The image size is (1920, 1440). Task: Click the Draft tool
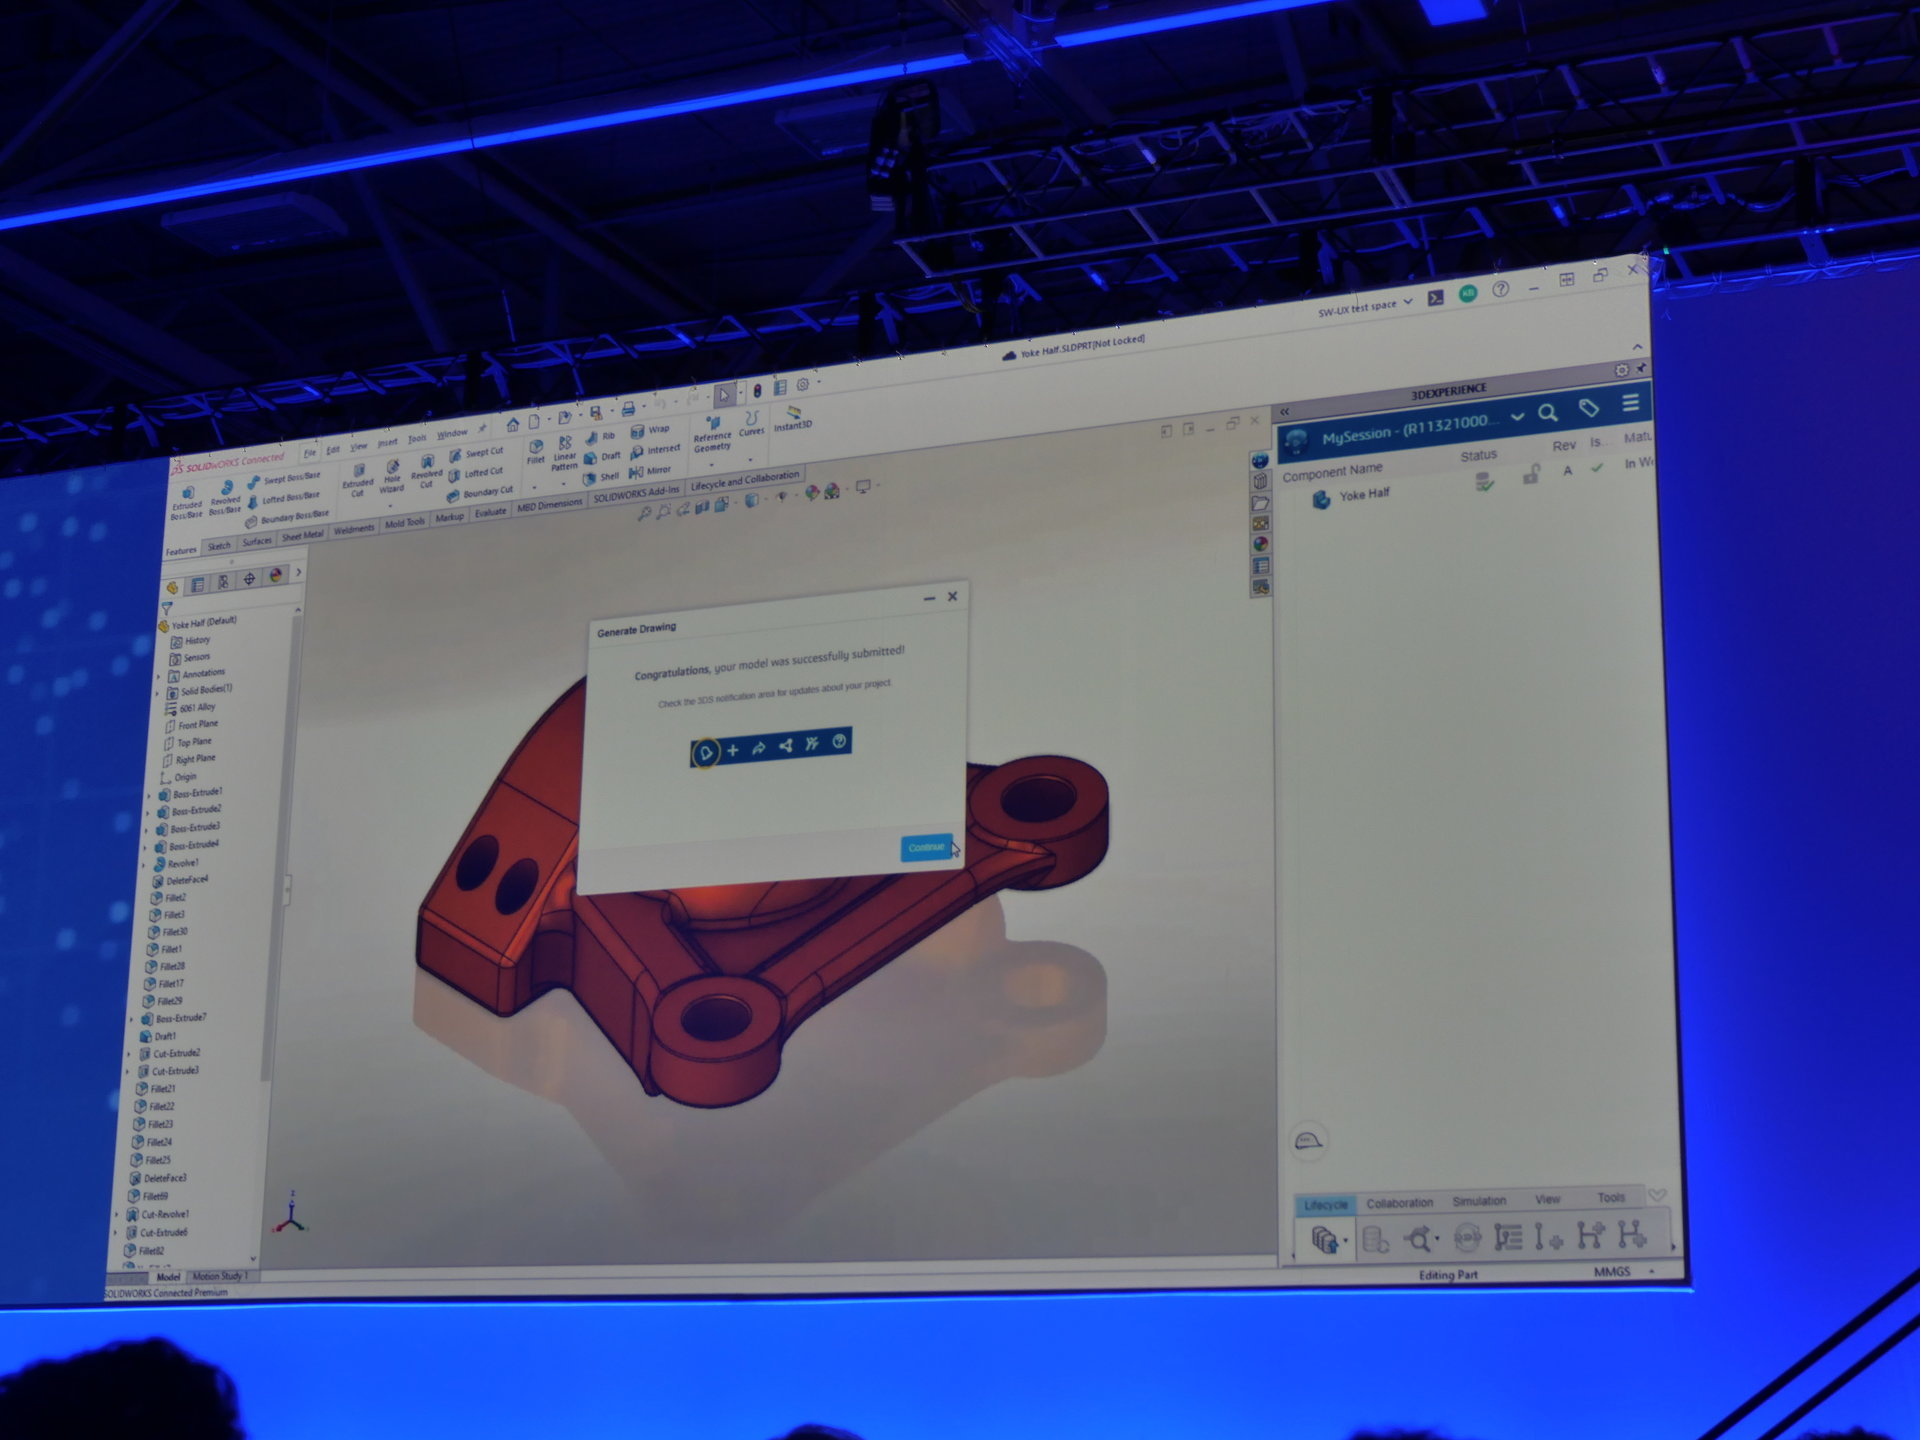point(603,457)
